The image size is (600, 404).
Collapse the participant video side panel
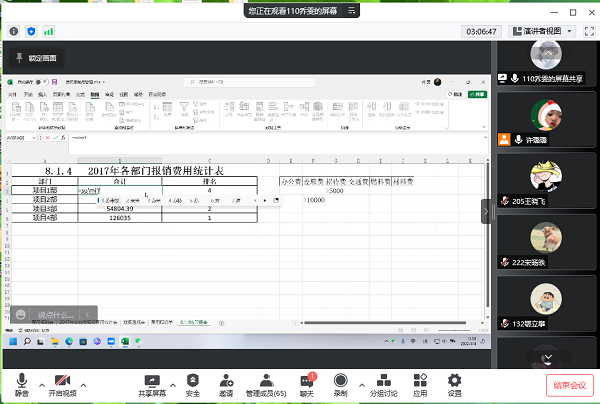click(487, 211)
